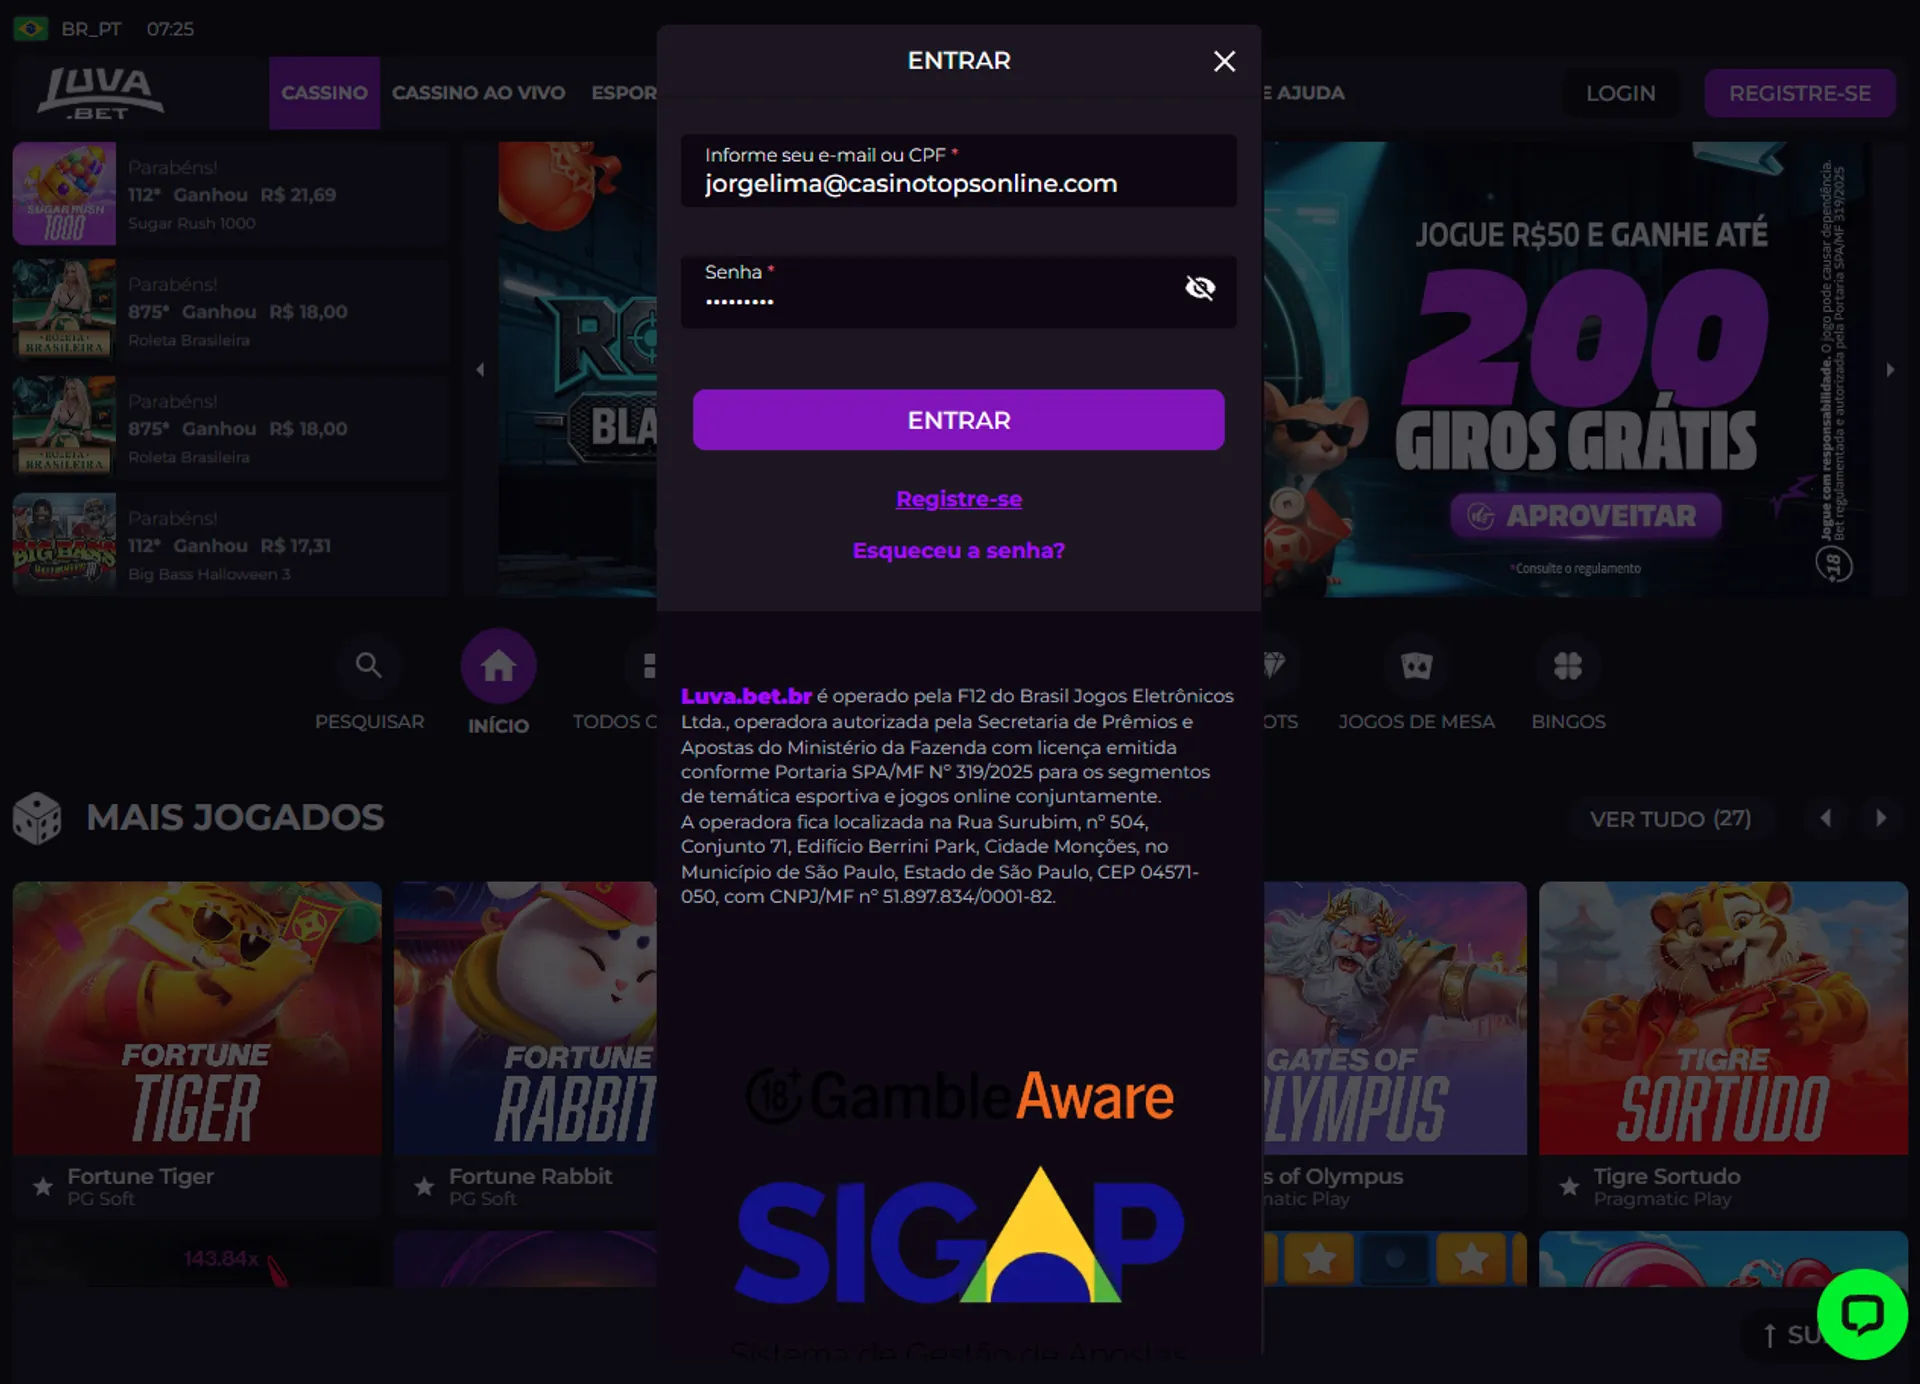The height and width of the screenshot is (1384, 1920).
Task: Click the Brazilian flag icon next to BR_PT
Action: tap(29, 29)
